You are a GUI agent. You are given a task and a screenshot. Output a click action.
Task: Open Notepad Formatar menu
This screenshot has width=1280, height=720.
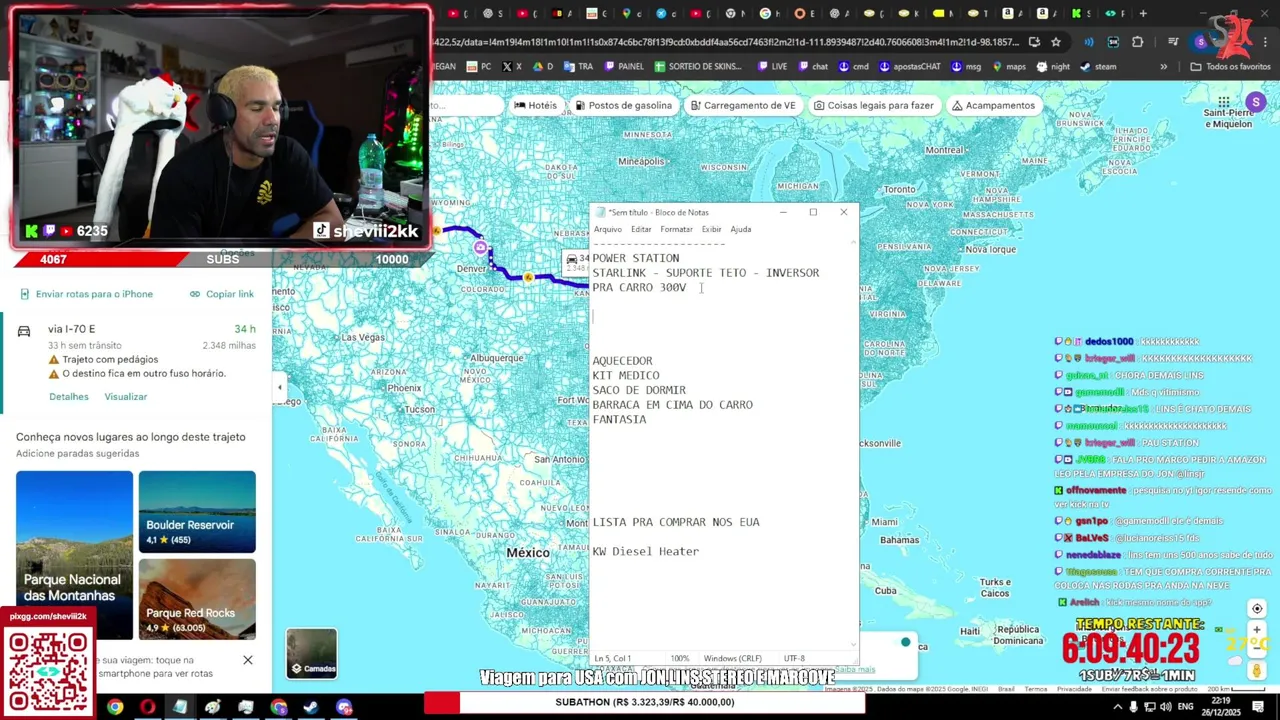(x=676, y=229)
